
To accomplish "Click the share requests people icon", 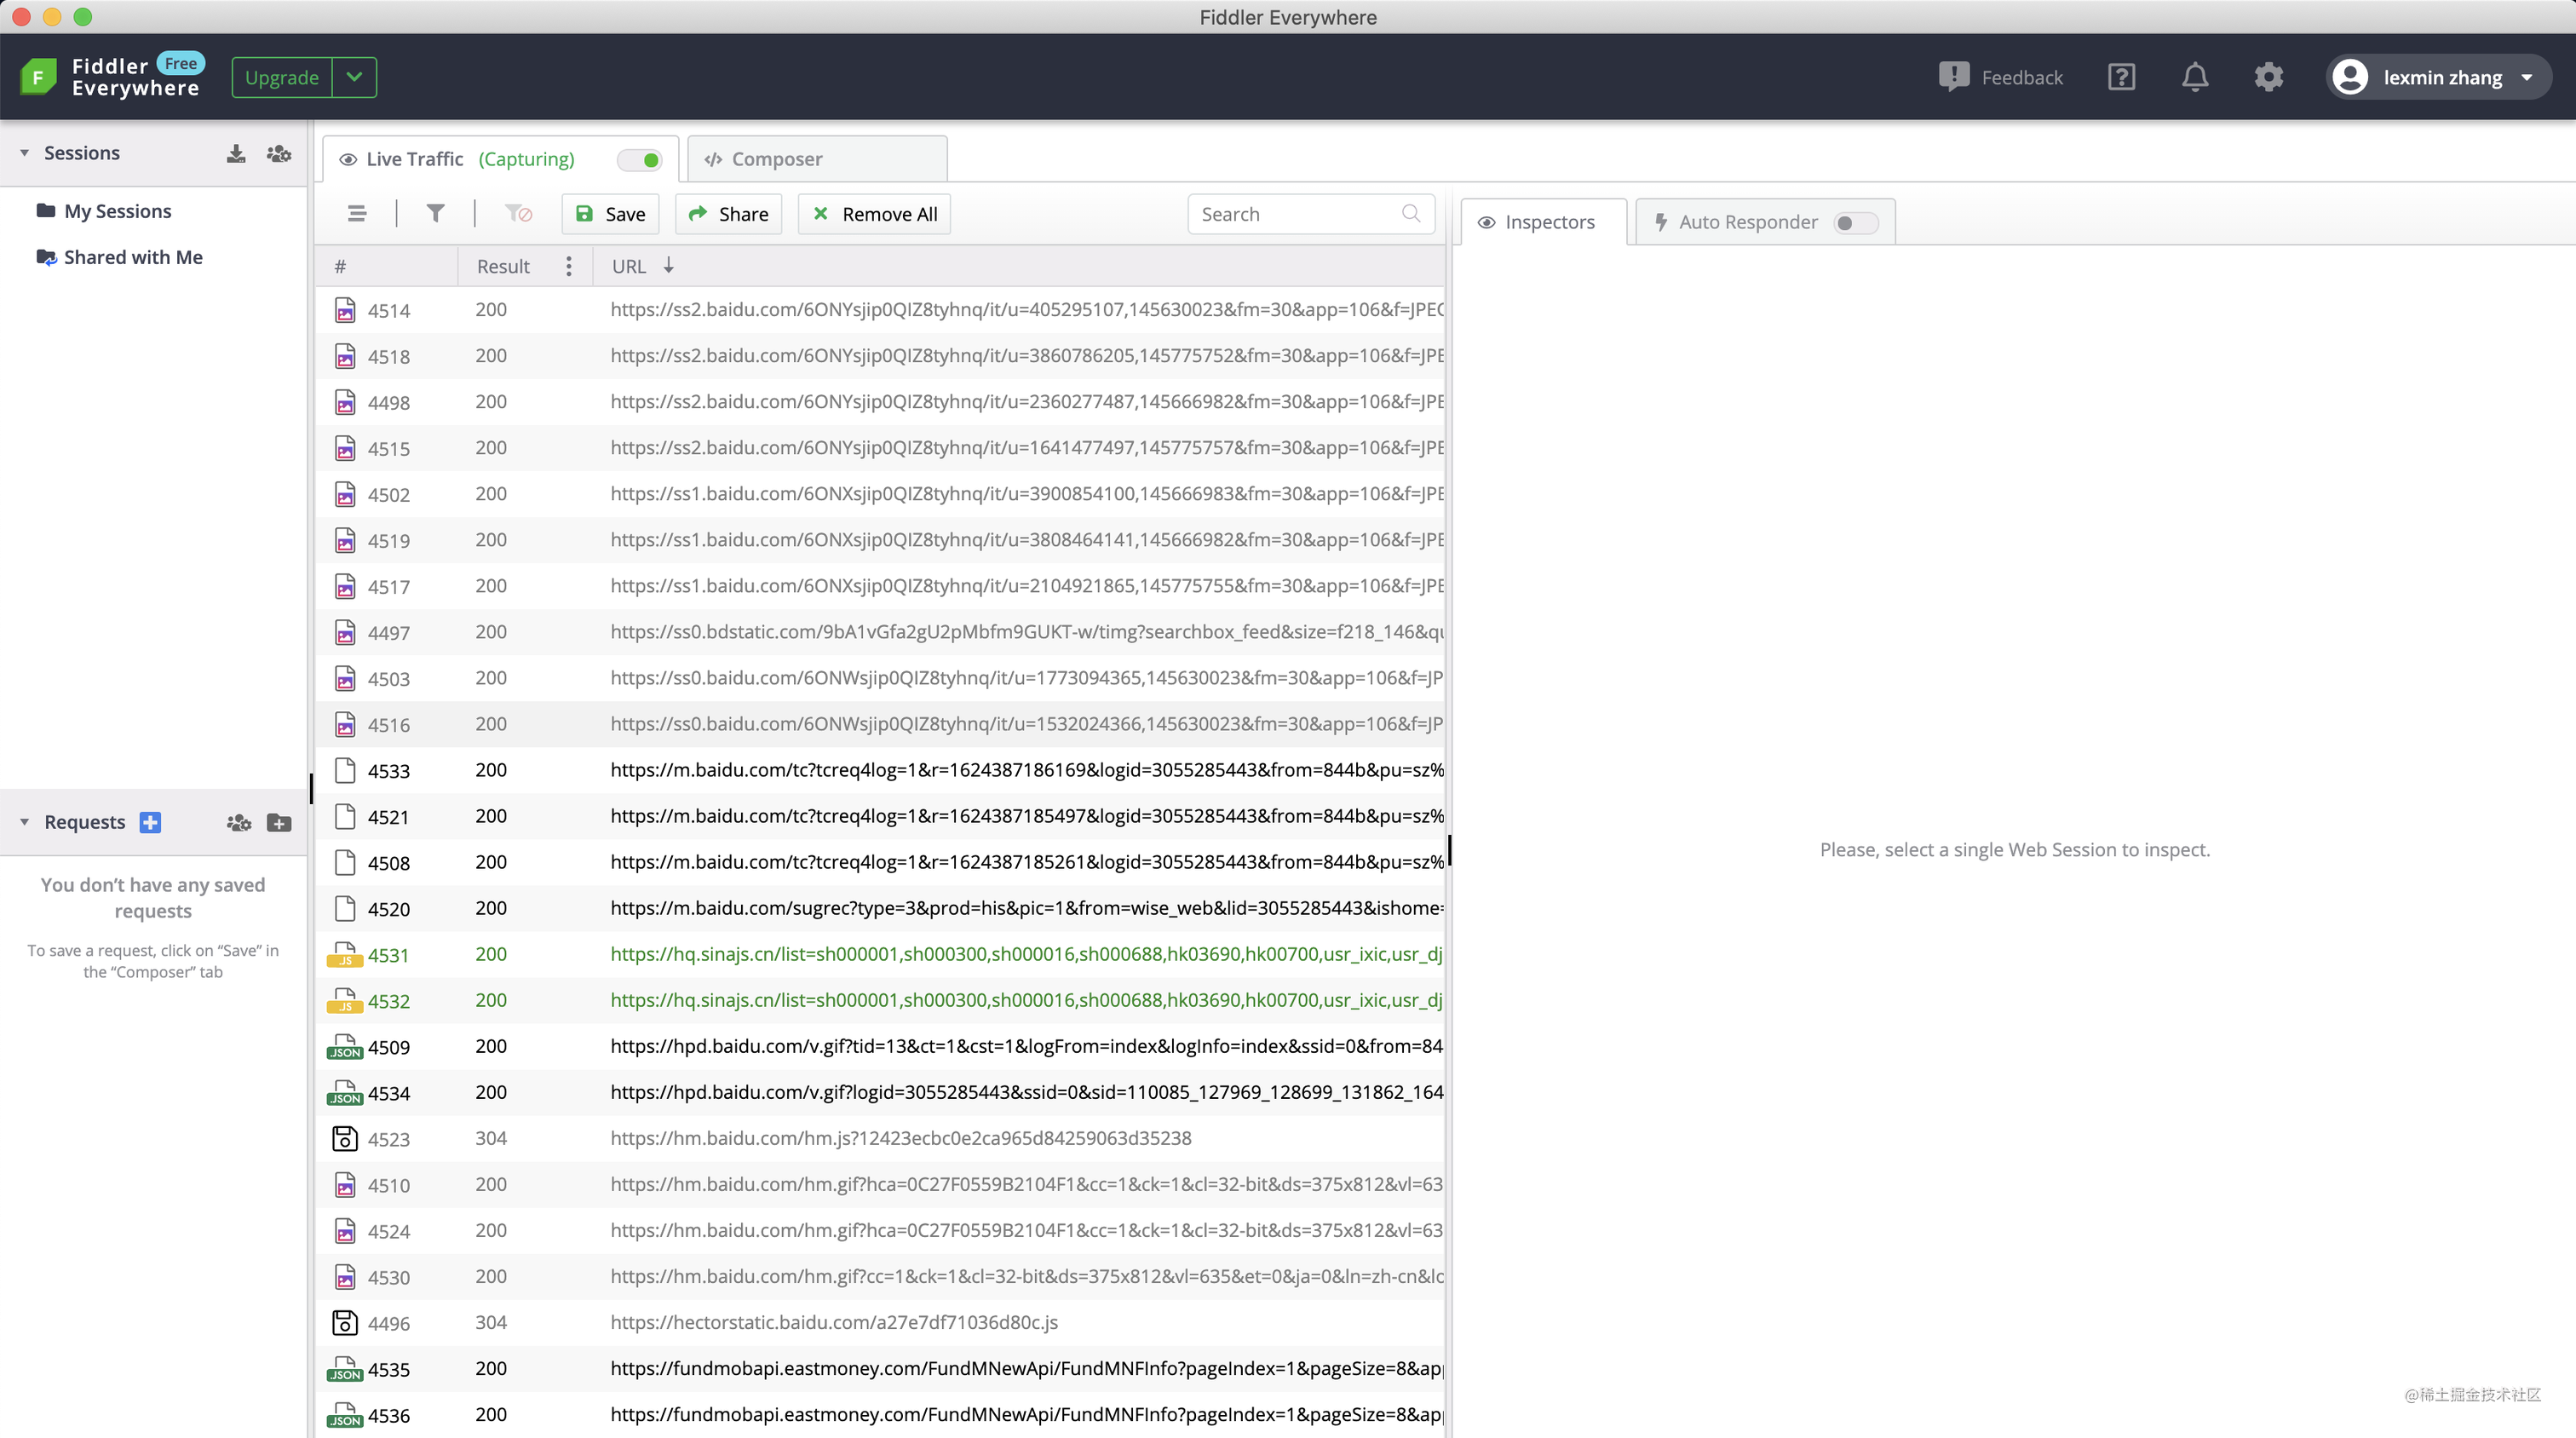I will click(239, 822).
